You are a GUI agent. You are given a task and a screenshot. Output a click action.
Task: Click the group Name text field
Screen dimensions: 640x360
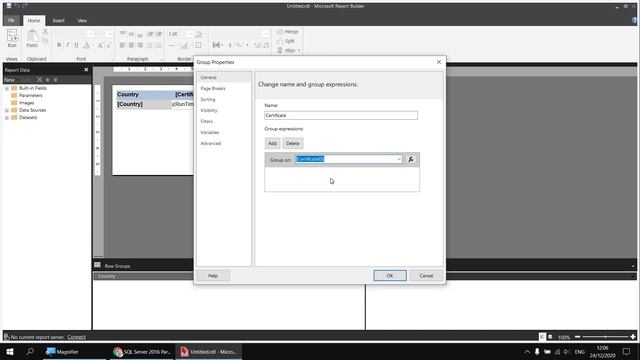341,116
